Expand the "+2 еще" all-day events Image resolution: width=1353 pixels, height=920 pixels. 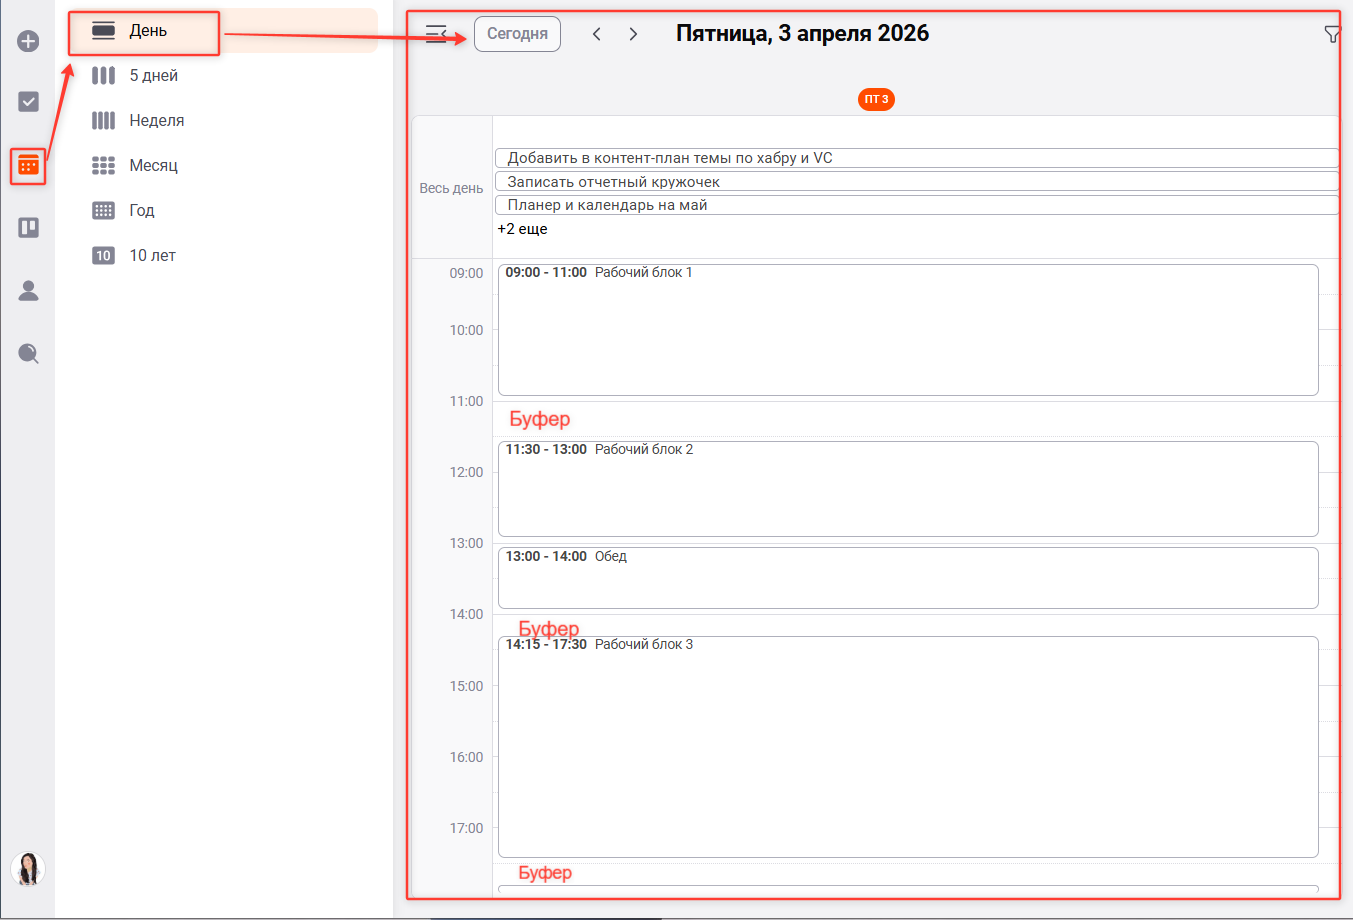(x=522, y=229)
